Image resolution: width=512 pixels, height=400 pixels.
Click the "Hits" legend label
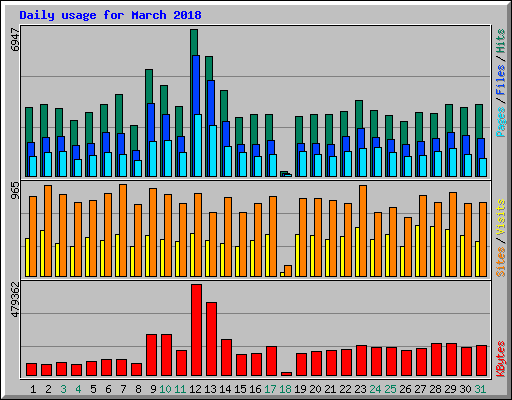click(x=500, y=41)
